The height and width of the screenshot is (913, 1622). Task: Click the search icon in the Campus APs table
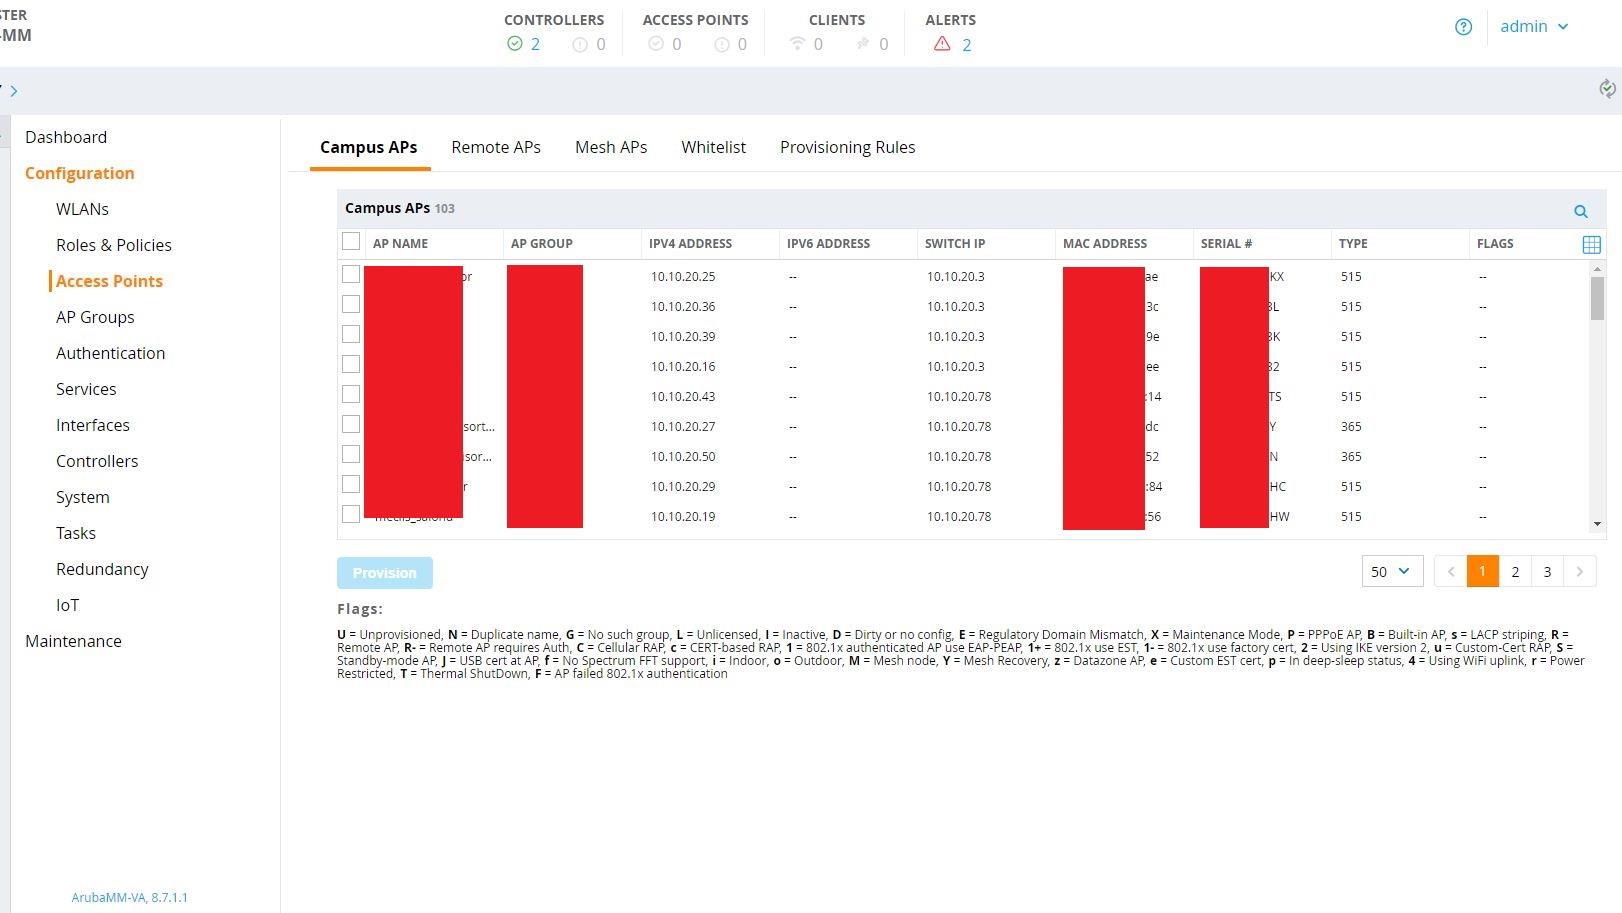pyautogui.click(x=1580, y=211)
